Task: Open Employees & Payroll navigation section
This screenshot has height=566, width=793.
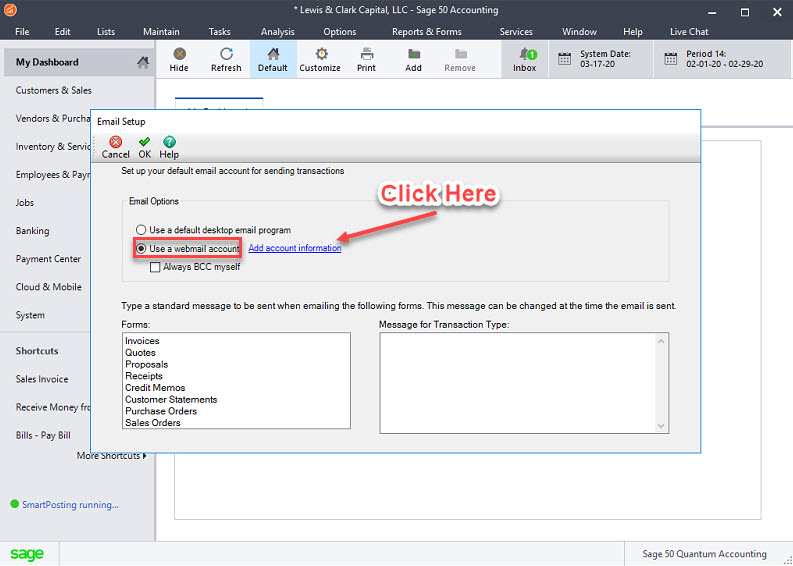Action: [x=53, y=175]
